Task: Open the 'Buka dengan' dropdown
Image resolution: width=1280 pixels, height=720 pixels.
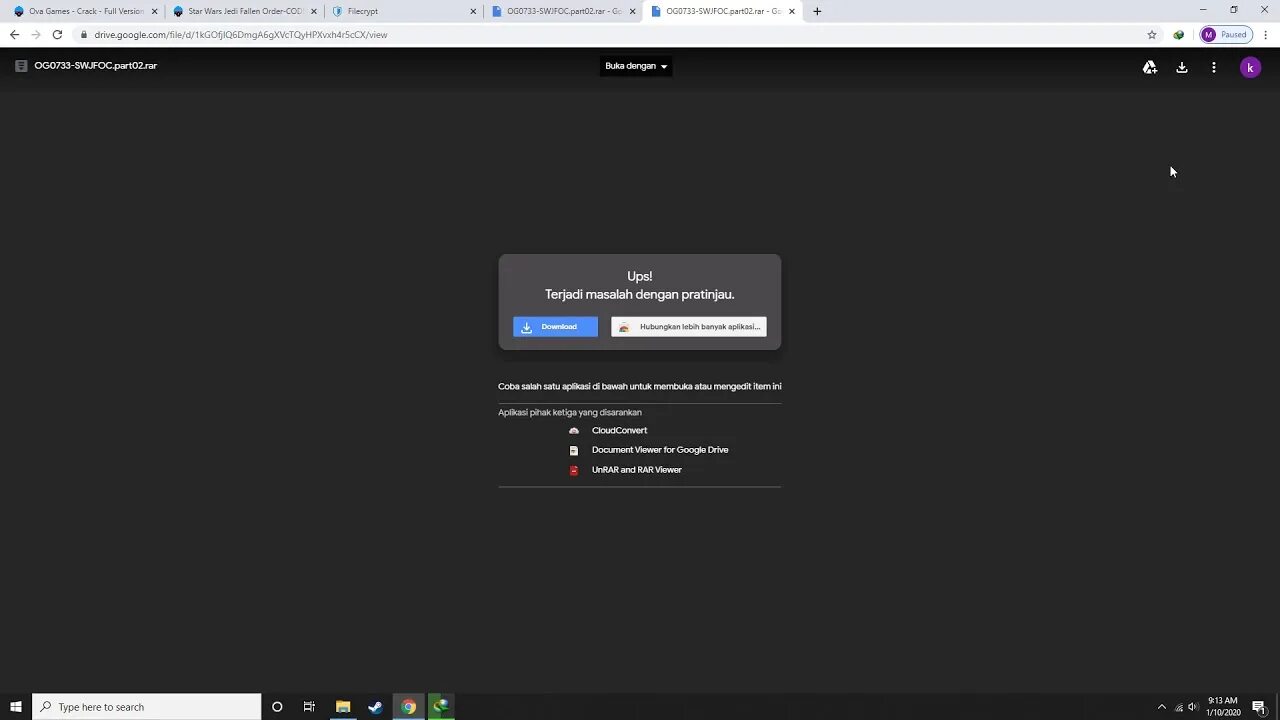Action: point(636,66)
